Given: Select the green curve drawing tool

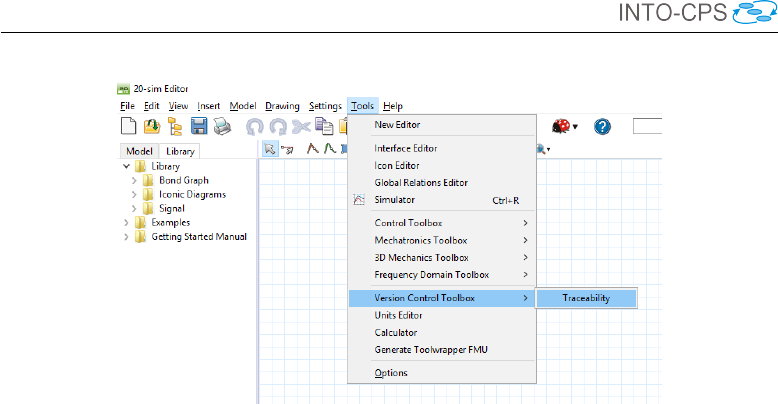Looking at the screenshot, I should (x=329, y=148).
